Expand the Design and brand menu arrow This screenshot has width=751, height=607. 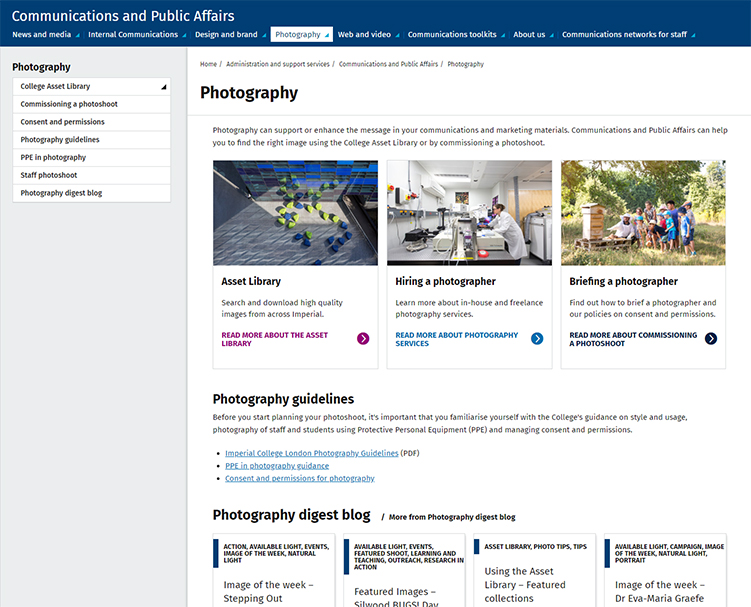point(264,35)
